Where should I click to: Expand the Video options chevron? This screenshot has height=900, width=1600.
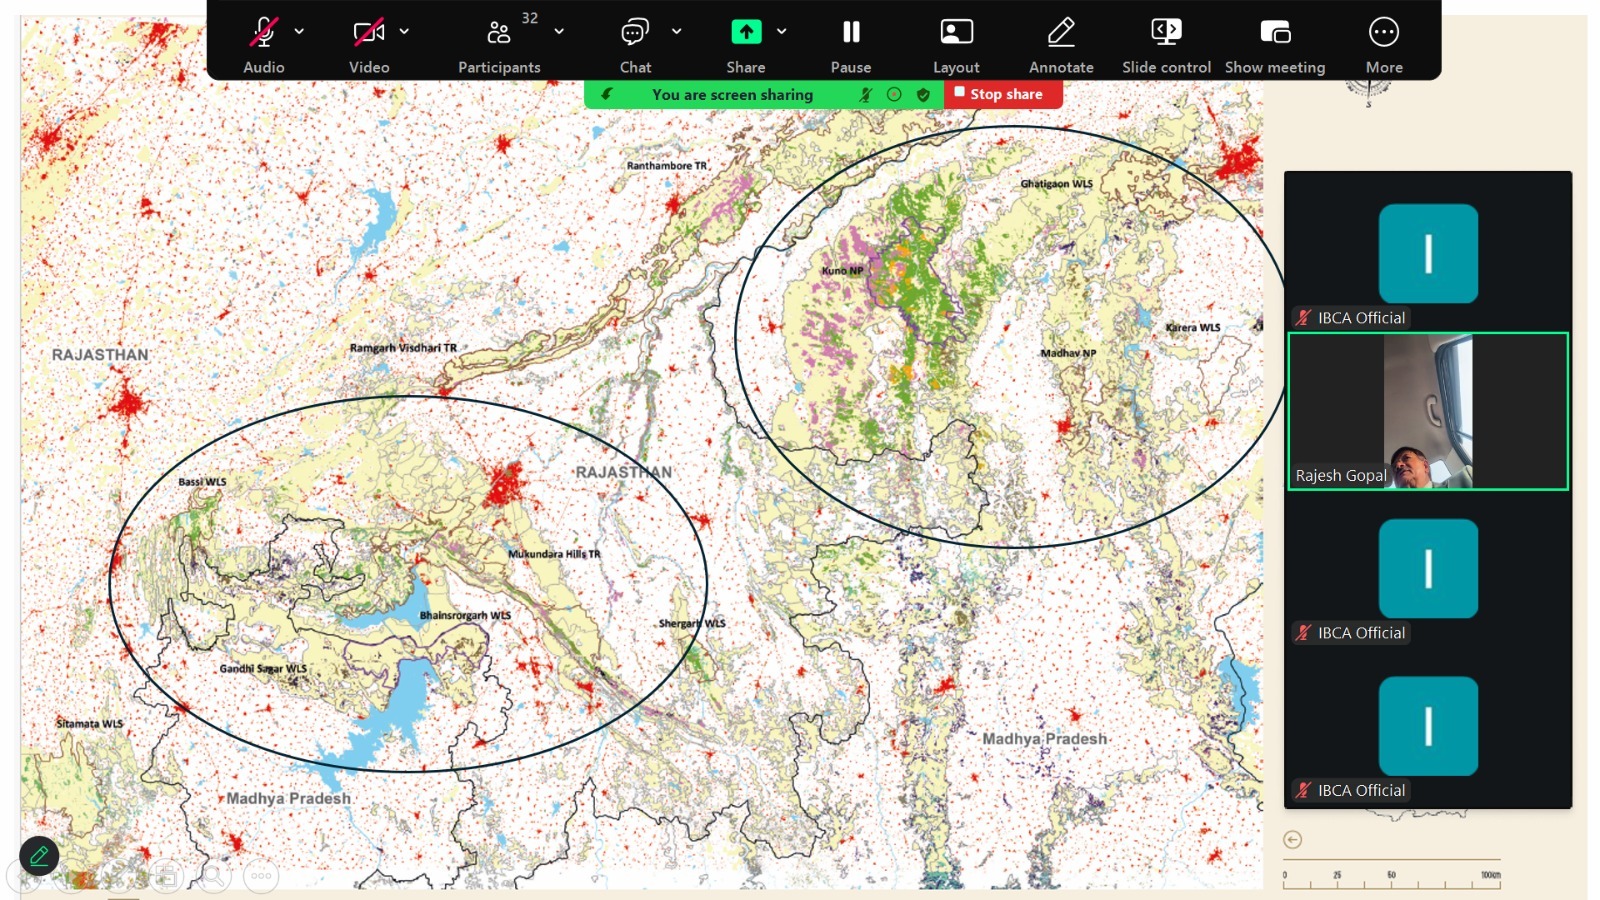pyautogui.click(x=404, y=32)
